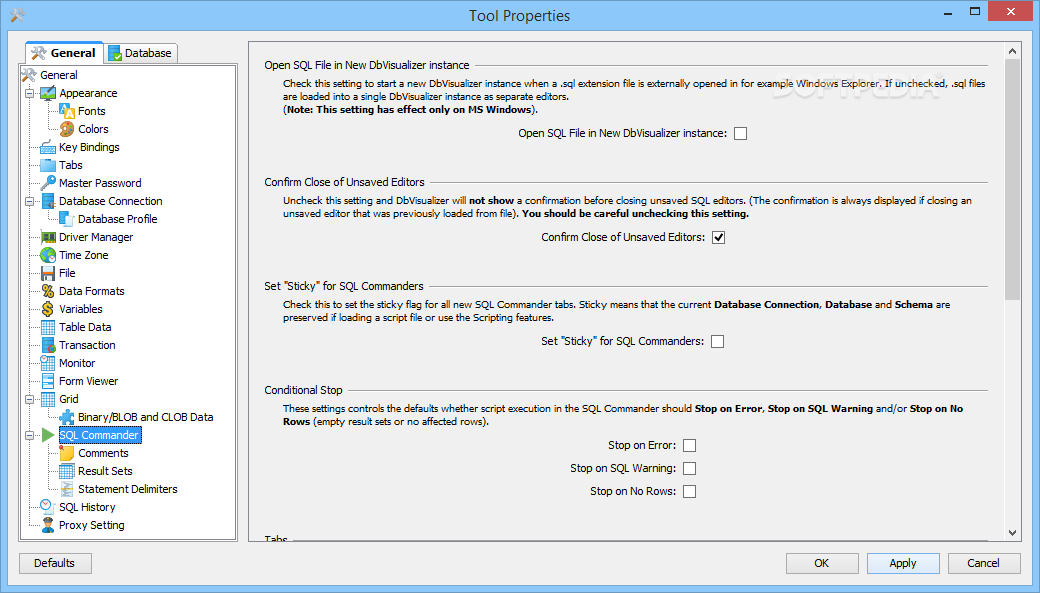This screenshot has width=1040, height=593.
Task: Click the Comments note icon
Action: tap(67, 452)
